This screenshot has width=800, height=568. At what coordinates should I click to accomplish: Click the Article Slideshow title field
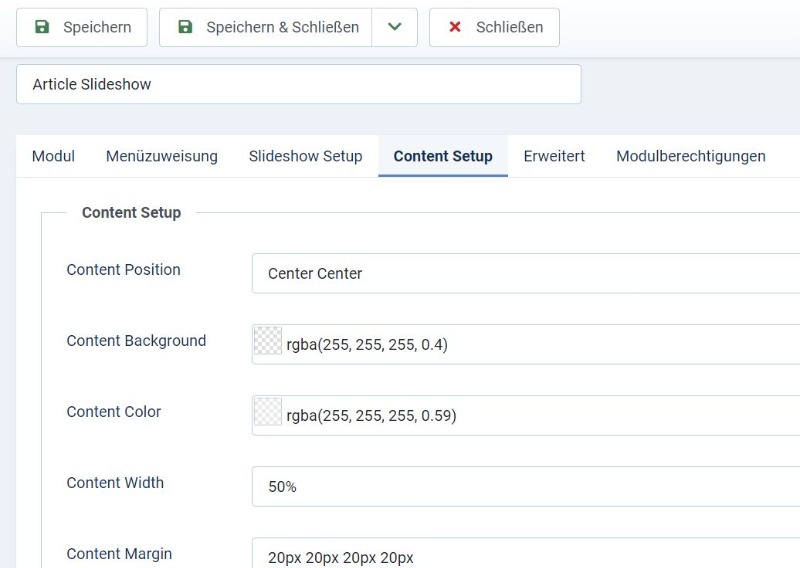298,84
